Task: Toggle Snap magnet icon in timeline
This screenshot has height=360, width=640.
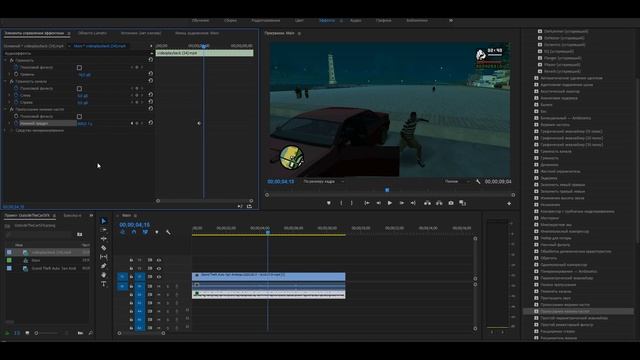Action: pos(134,232)
